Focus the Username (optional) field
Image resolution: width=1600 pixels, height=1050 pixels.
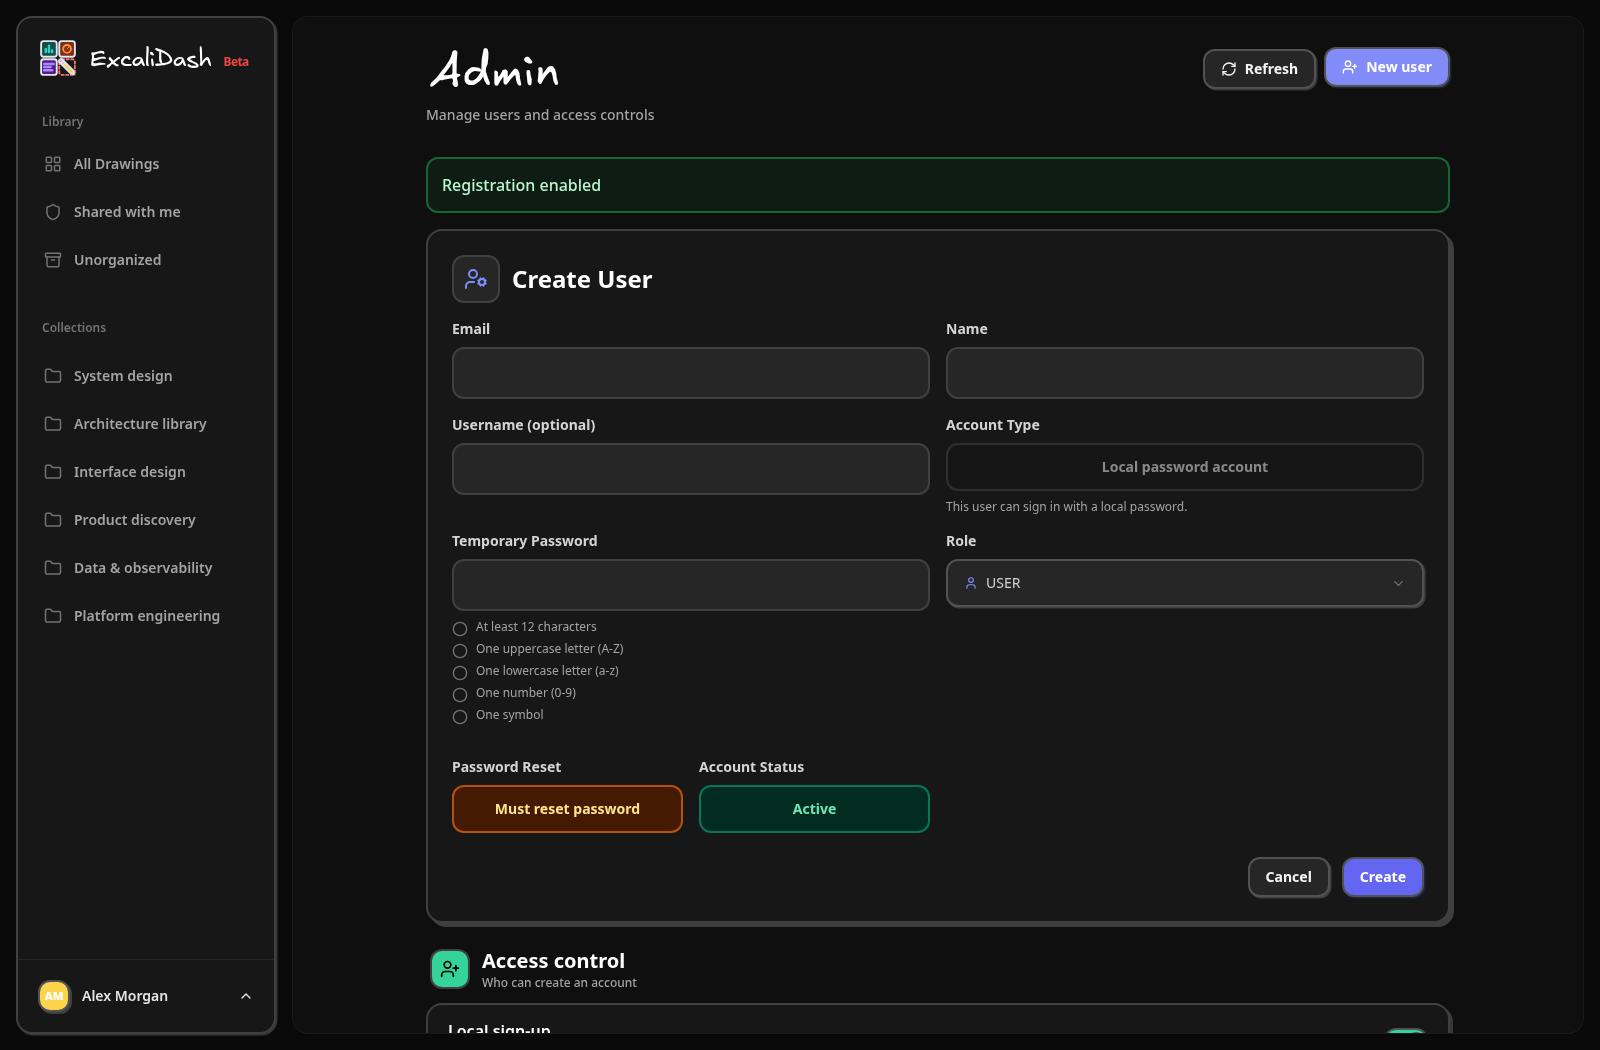(691, 469)
